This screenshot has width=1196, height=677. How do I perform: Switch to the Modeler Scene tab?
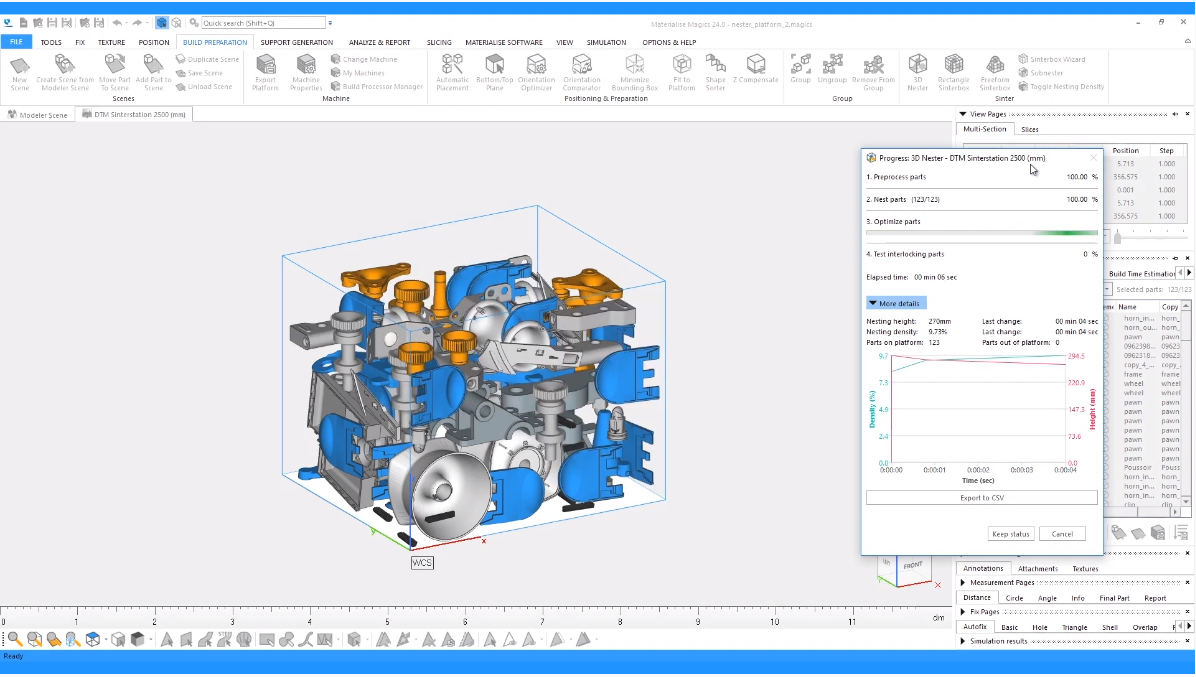(39, 115)
